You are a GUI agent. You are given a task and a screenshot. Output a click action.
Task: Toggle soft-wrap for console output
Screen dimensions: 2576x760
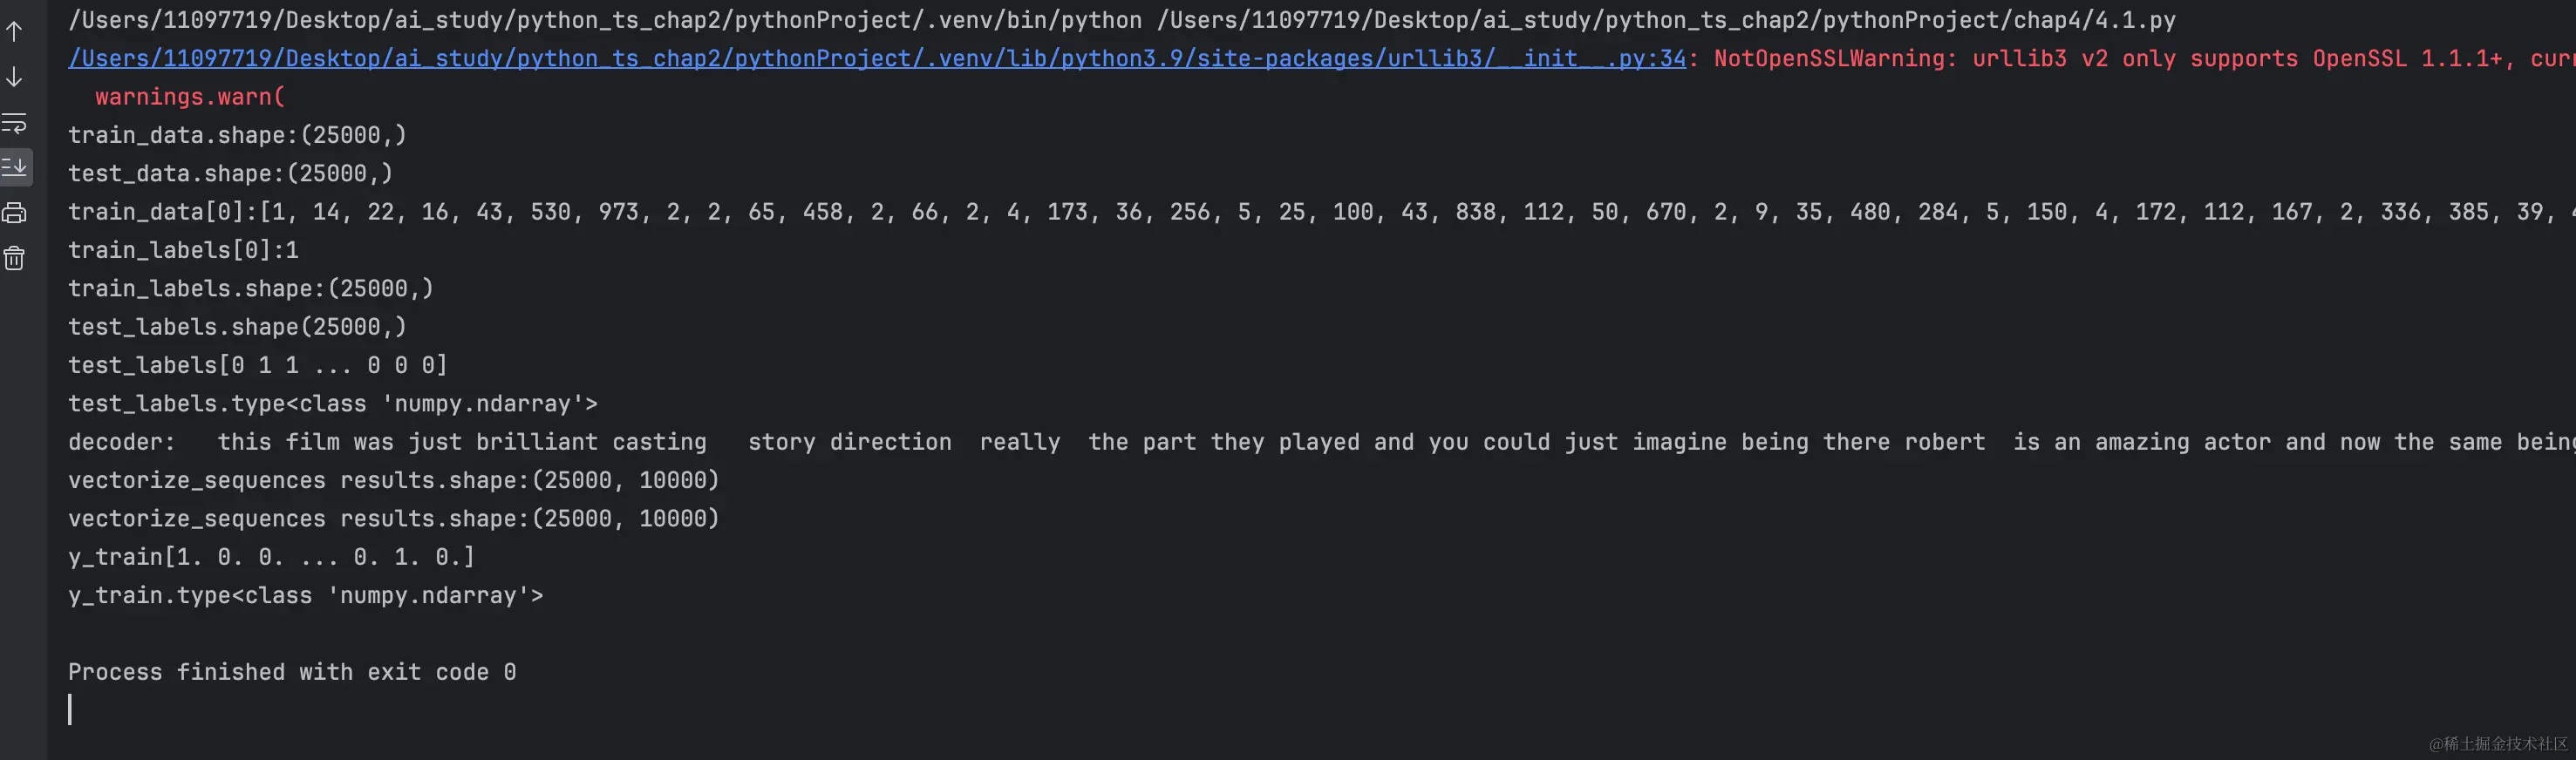coord(15,123)
